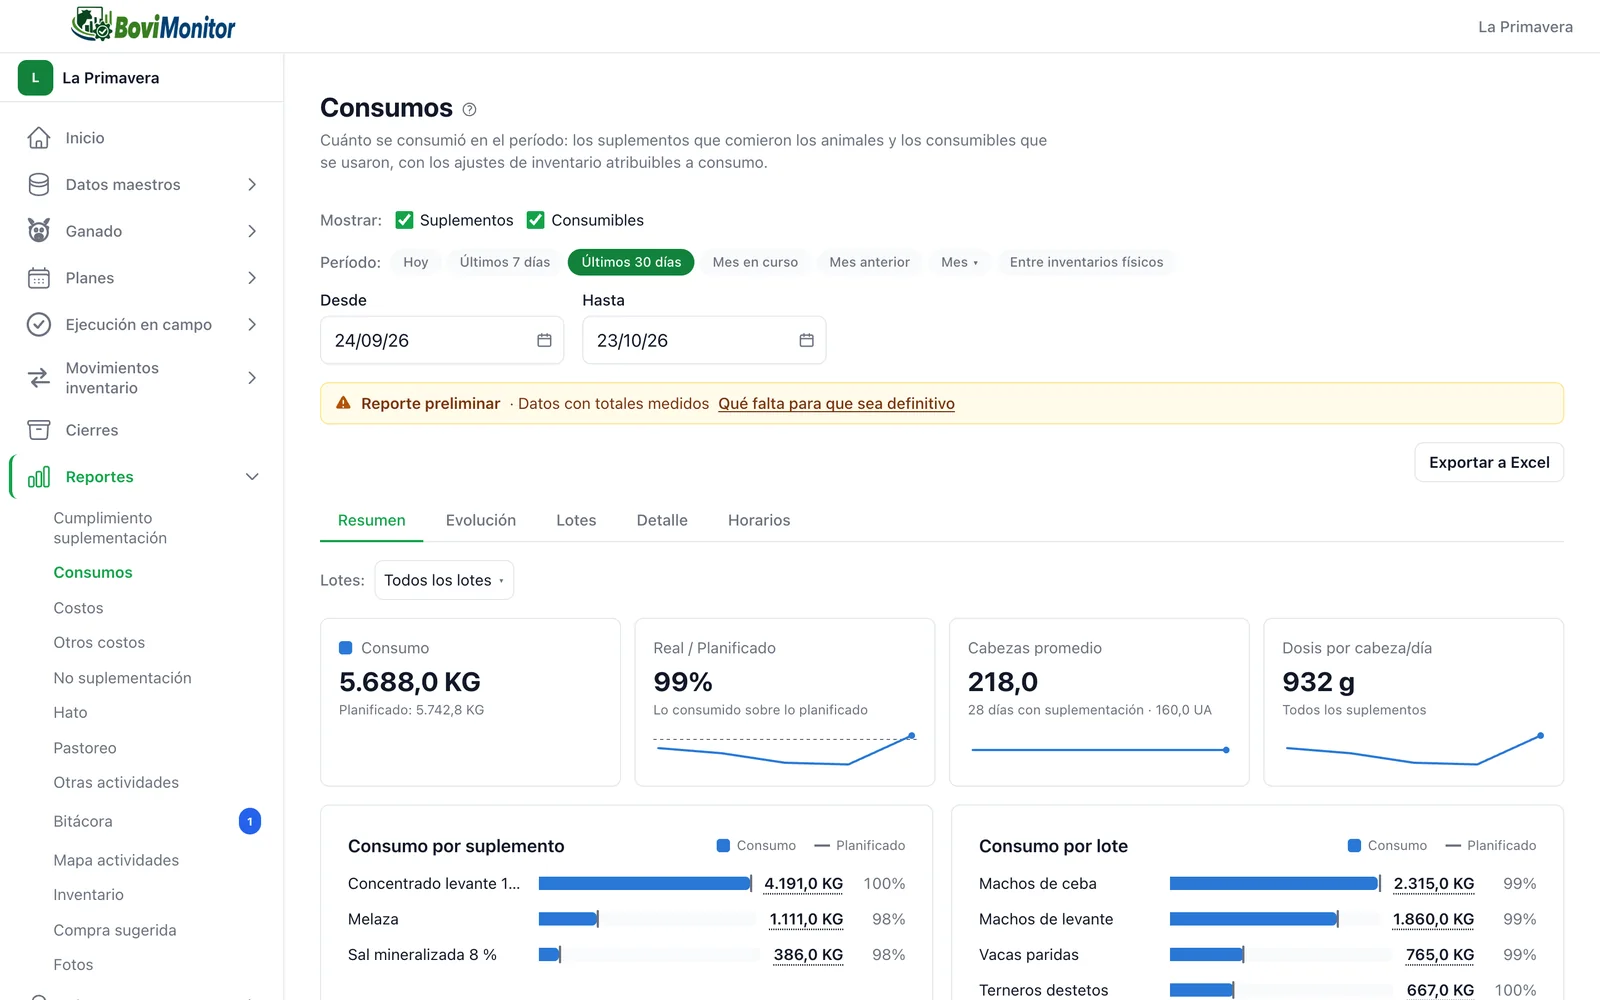The width and height of the screenshot is (1600, 1000).
Task: Open the Costos report
Action: (78, 608)
